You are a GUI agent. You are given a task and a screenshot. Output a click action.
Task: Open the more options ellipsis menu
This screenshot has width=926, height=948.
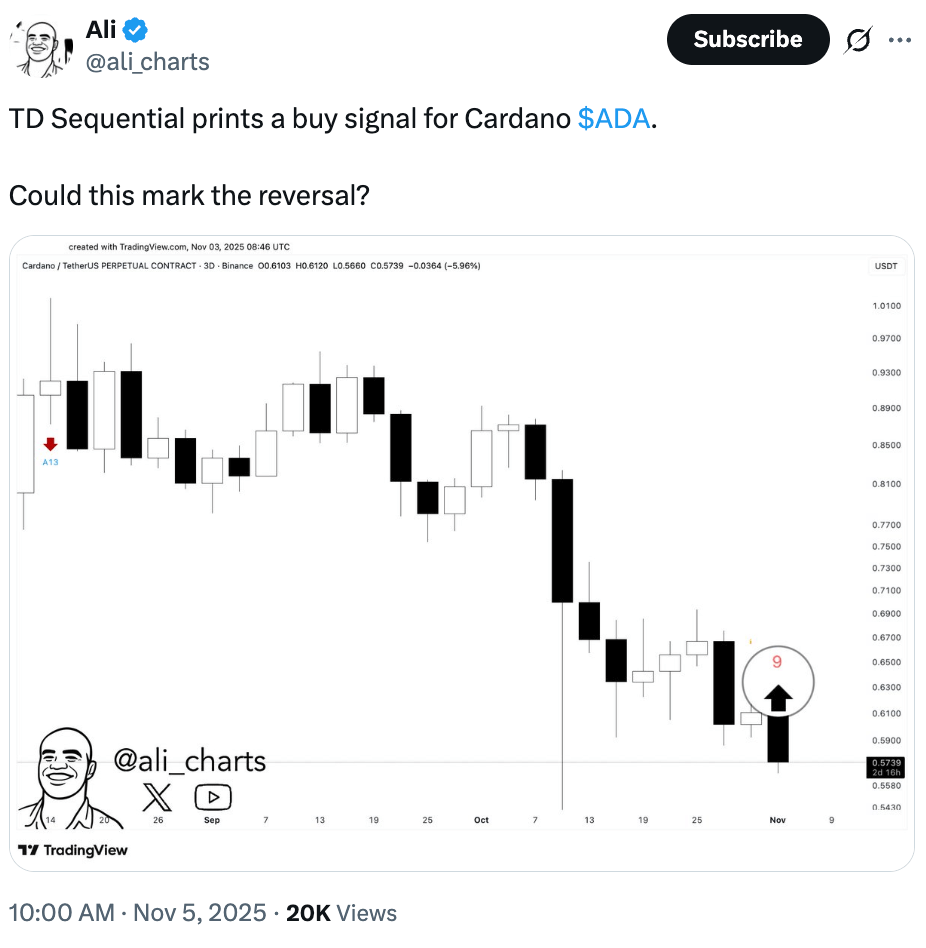(x=899, y=40)
